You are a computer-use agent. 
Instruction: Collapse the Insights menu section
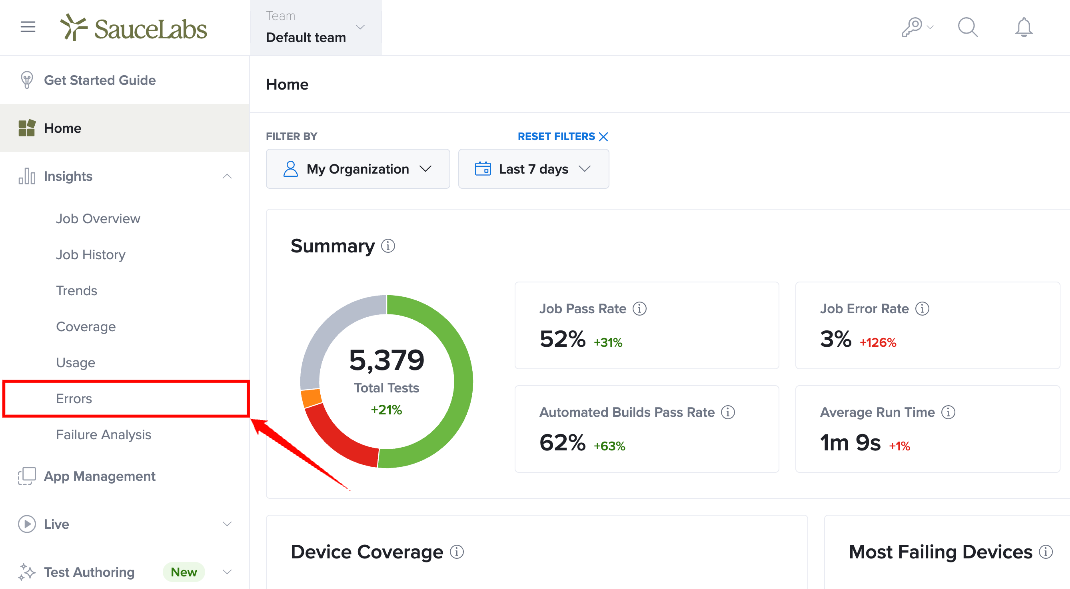227,176
